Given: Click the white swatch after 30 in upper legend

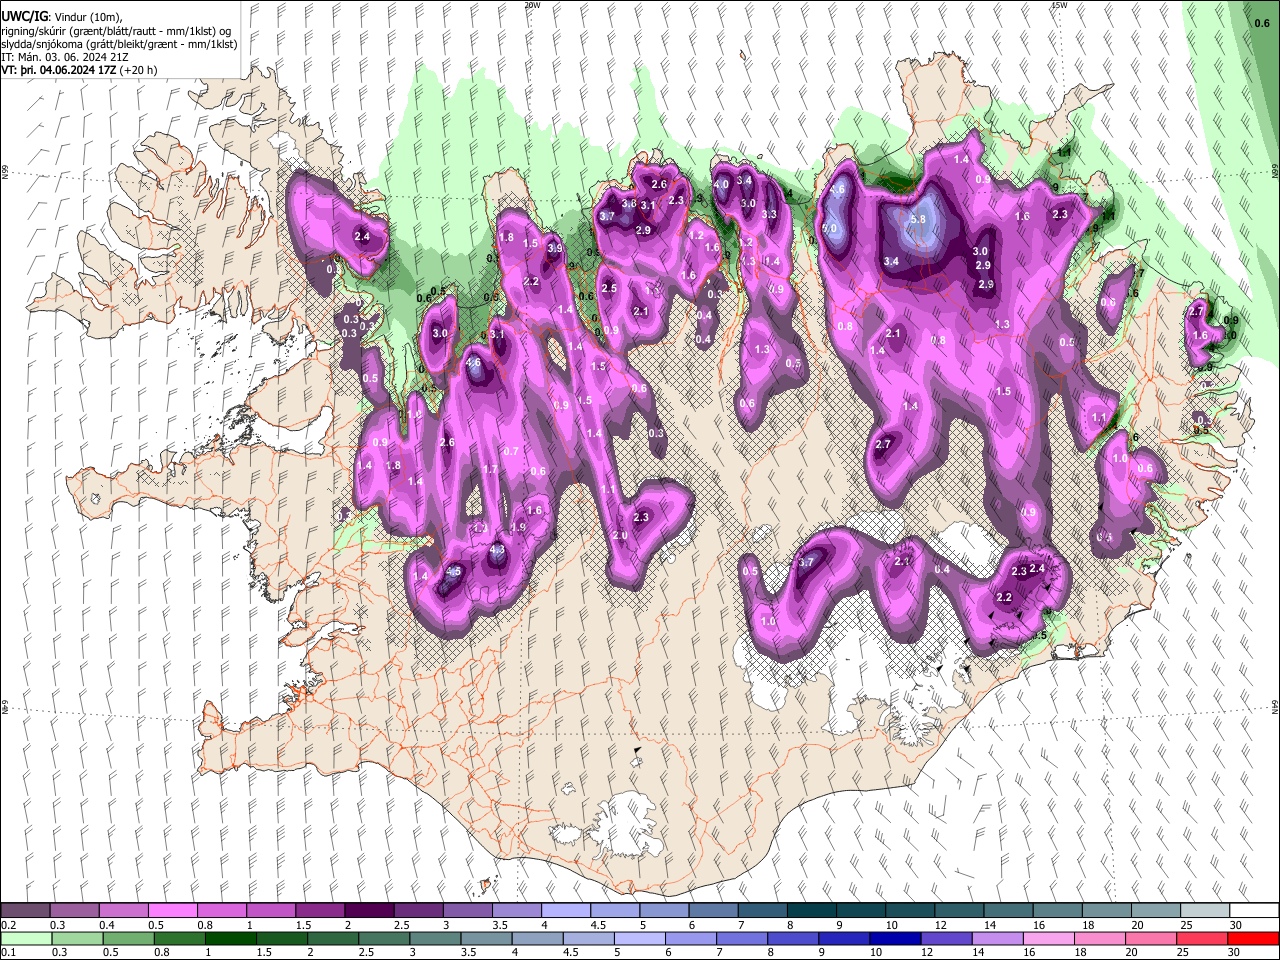Looking at the screenshot, I should click(x=1253, y=910).
